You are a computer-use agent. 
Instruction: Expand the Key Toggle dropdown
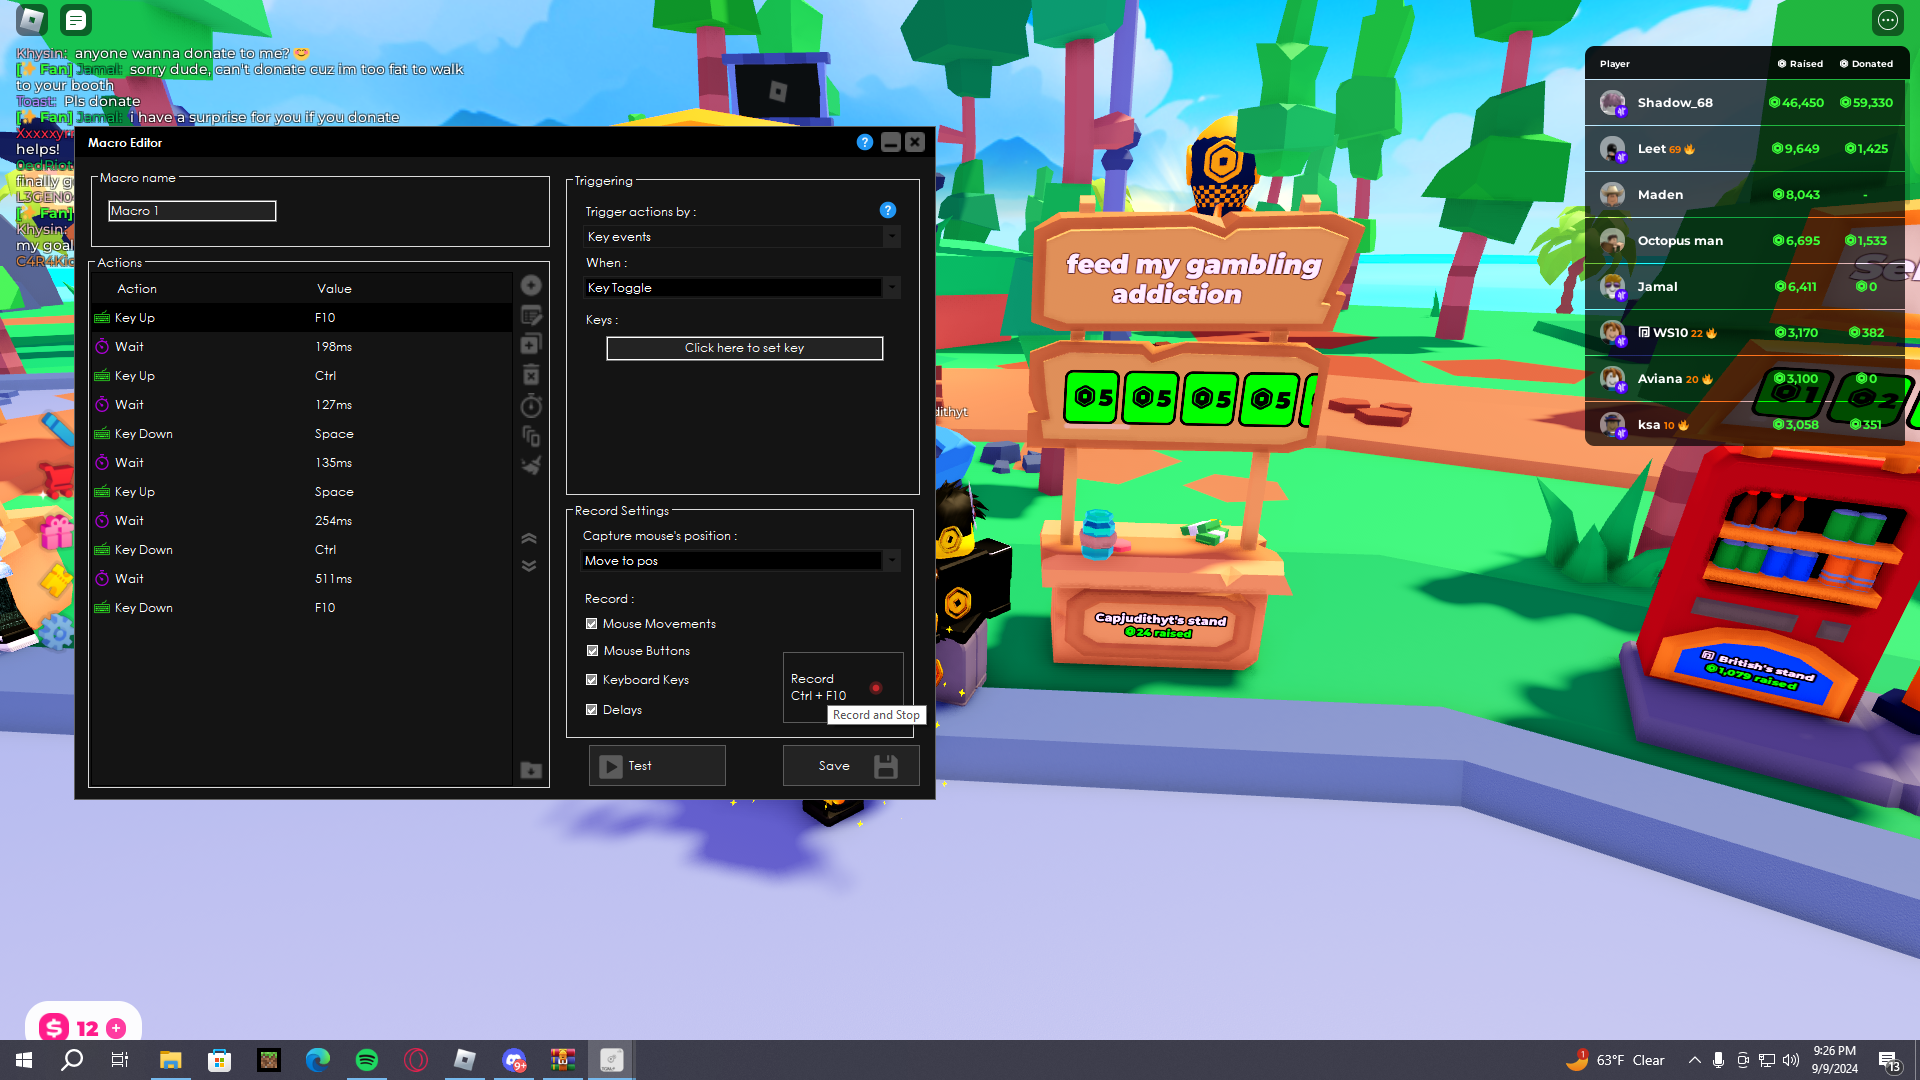891,288
